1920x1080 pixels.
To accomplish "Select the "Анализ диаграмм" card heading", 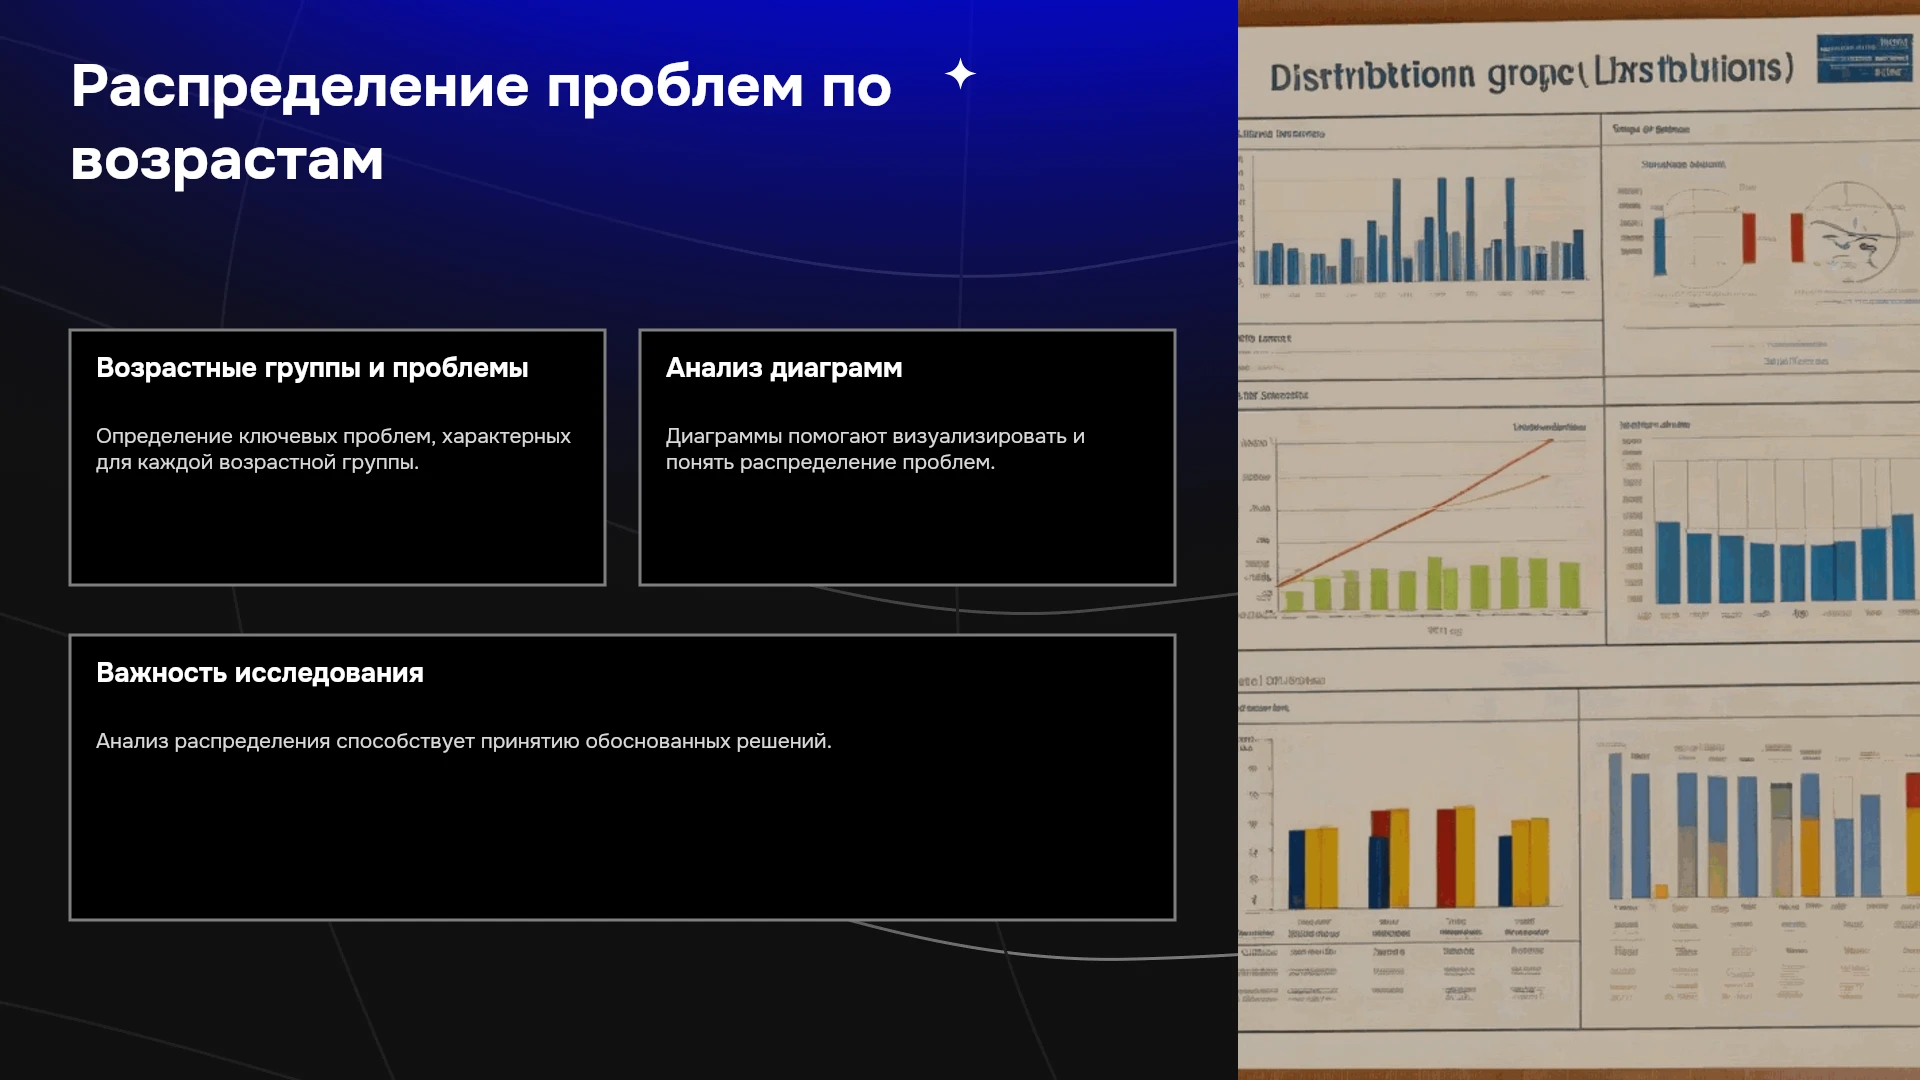I will click(784, 368).
